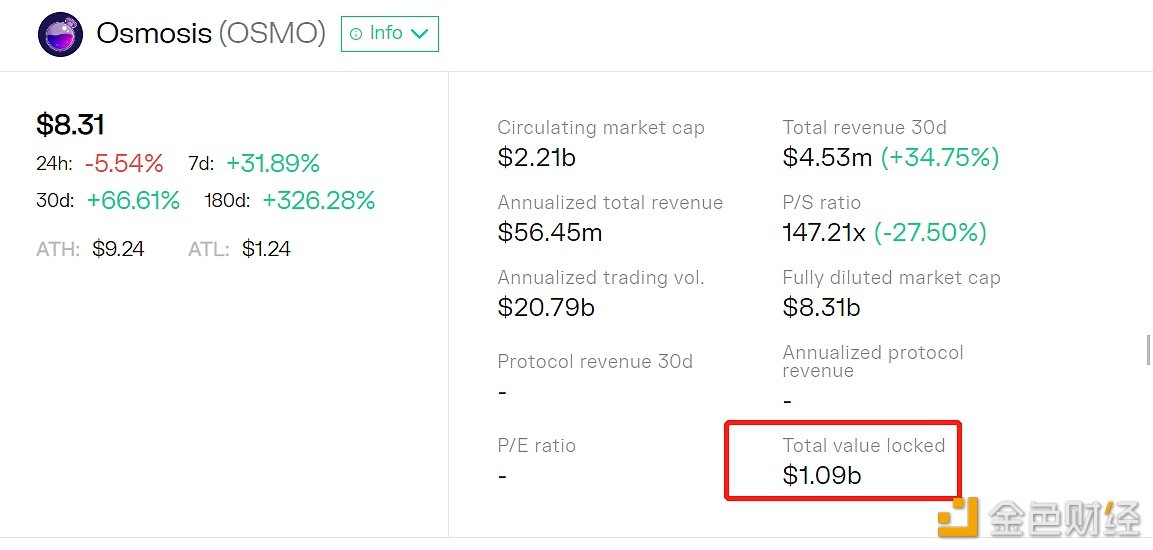Click the 180d change +326.28%
This screenshot has width=1153, height=550.
pos(318,200)
